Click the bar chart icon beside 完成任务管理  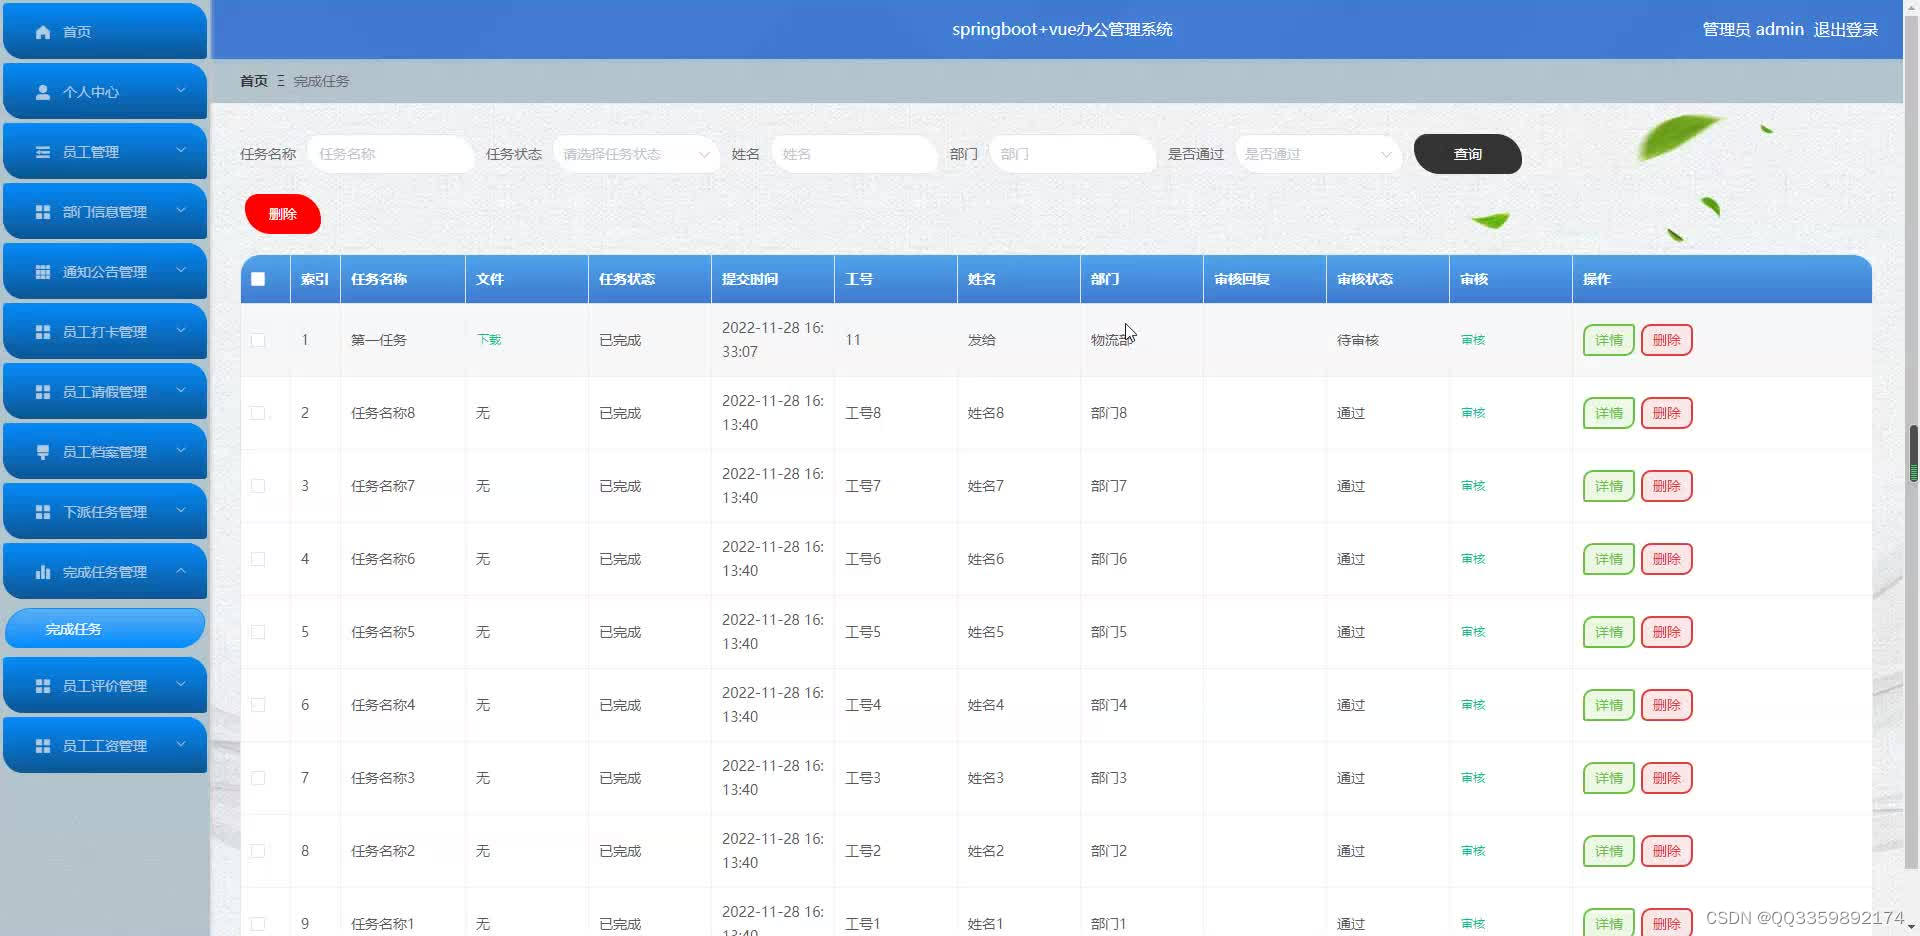[43, 572]
